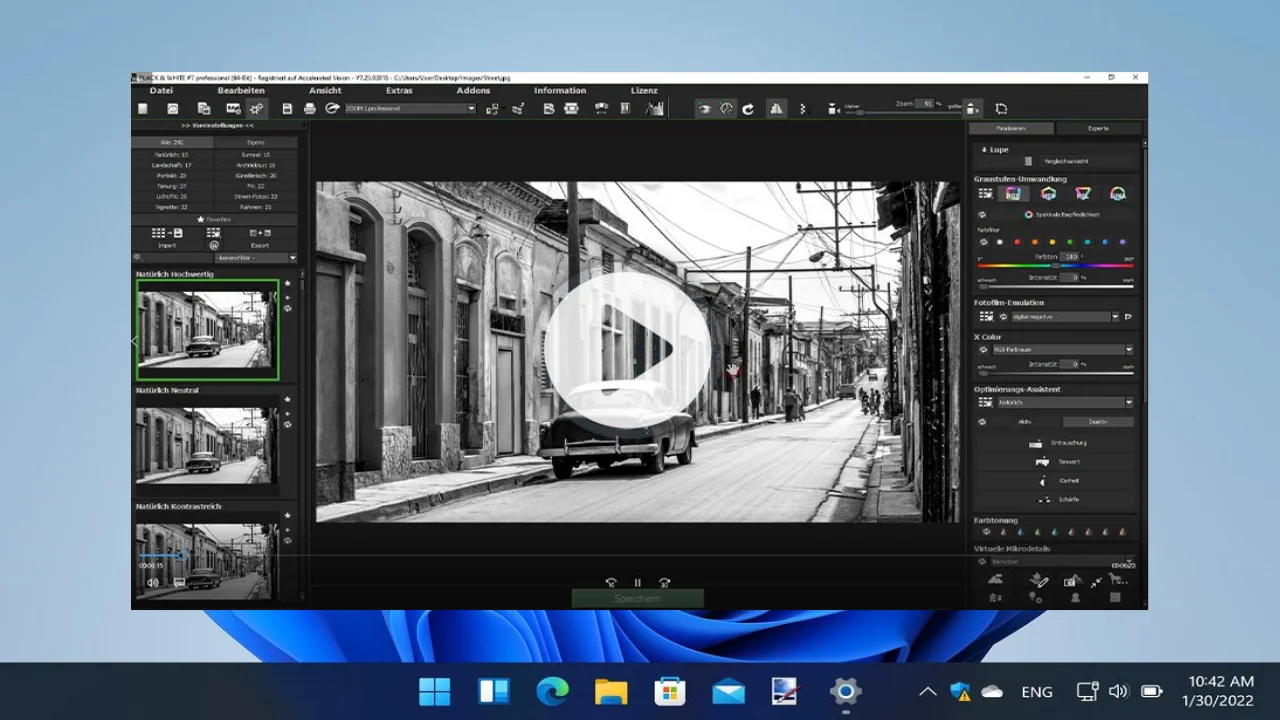Select the red color filter dot
1280x720 pixels.
coord(1017,242)
